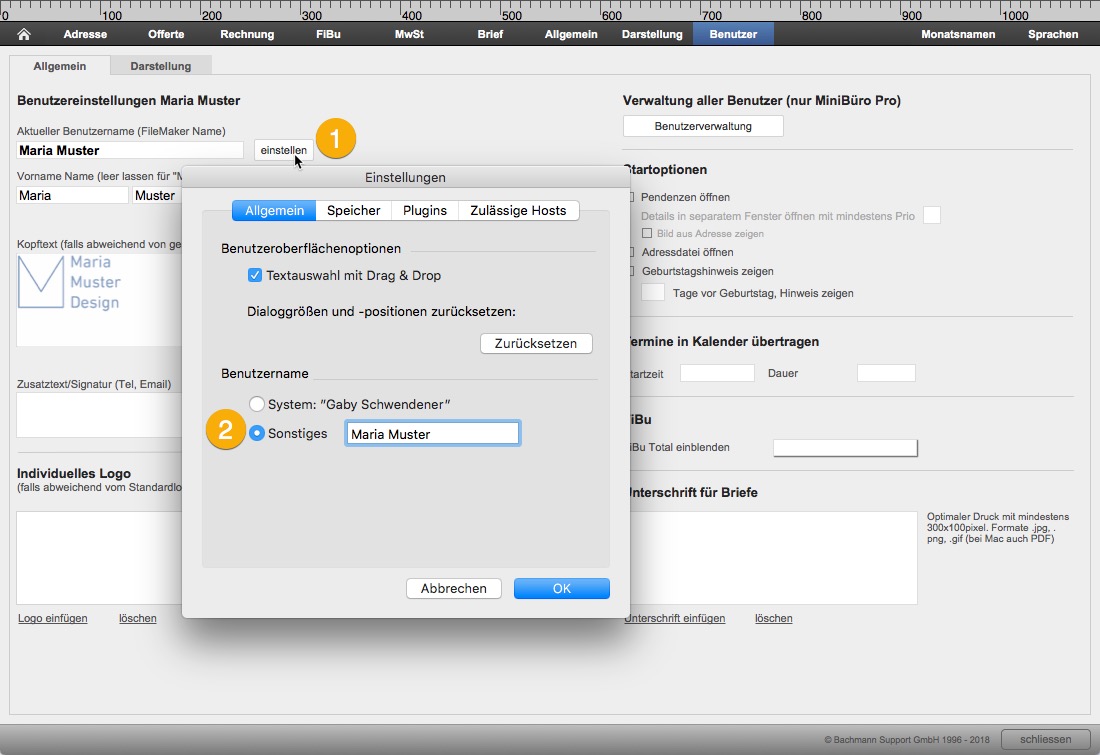Open the FiBu menu item
This screenshot has width=1100, height=755.
tap(328, 34)
